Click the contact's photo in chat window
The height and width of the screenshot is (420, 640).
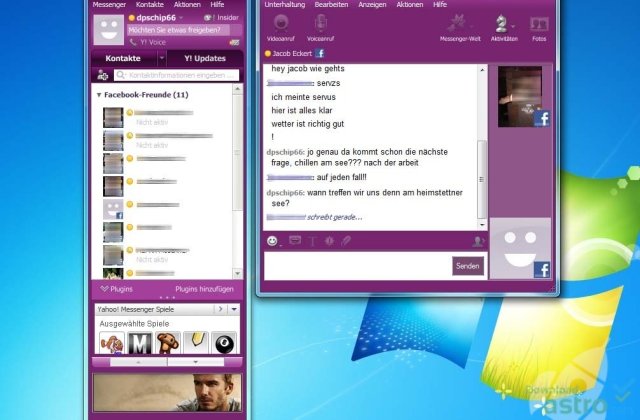[x=520, y=97]
